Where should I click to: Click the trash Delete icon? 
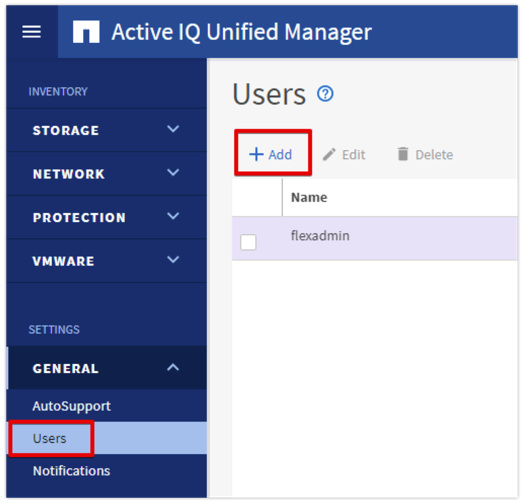coord(403,154)
